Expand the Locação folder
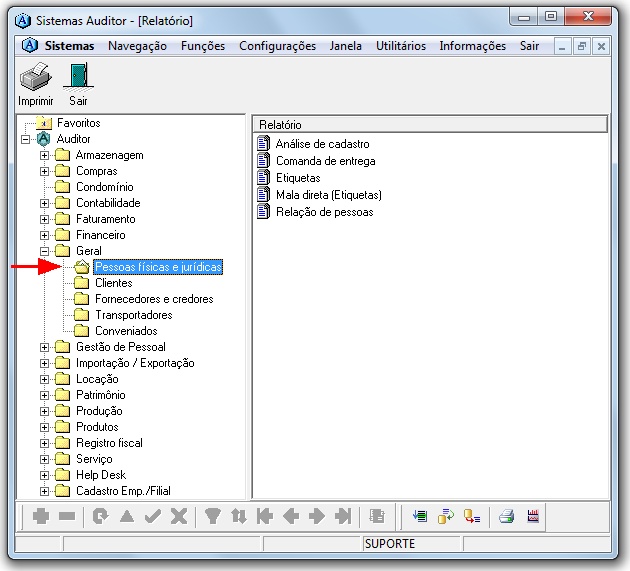This screenshot has width=630, height=571. pos(45,379)
